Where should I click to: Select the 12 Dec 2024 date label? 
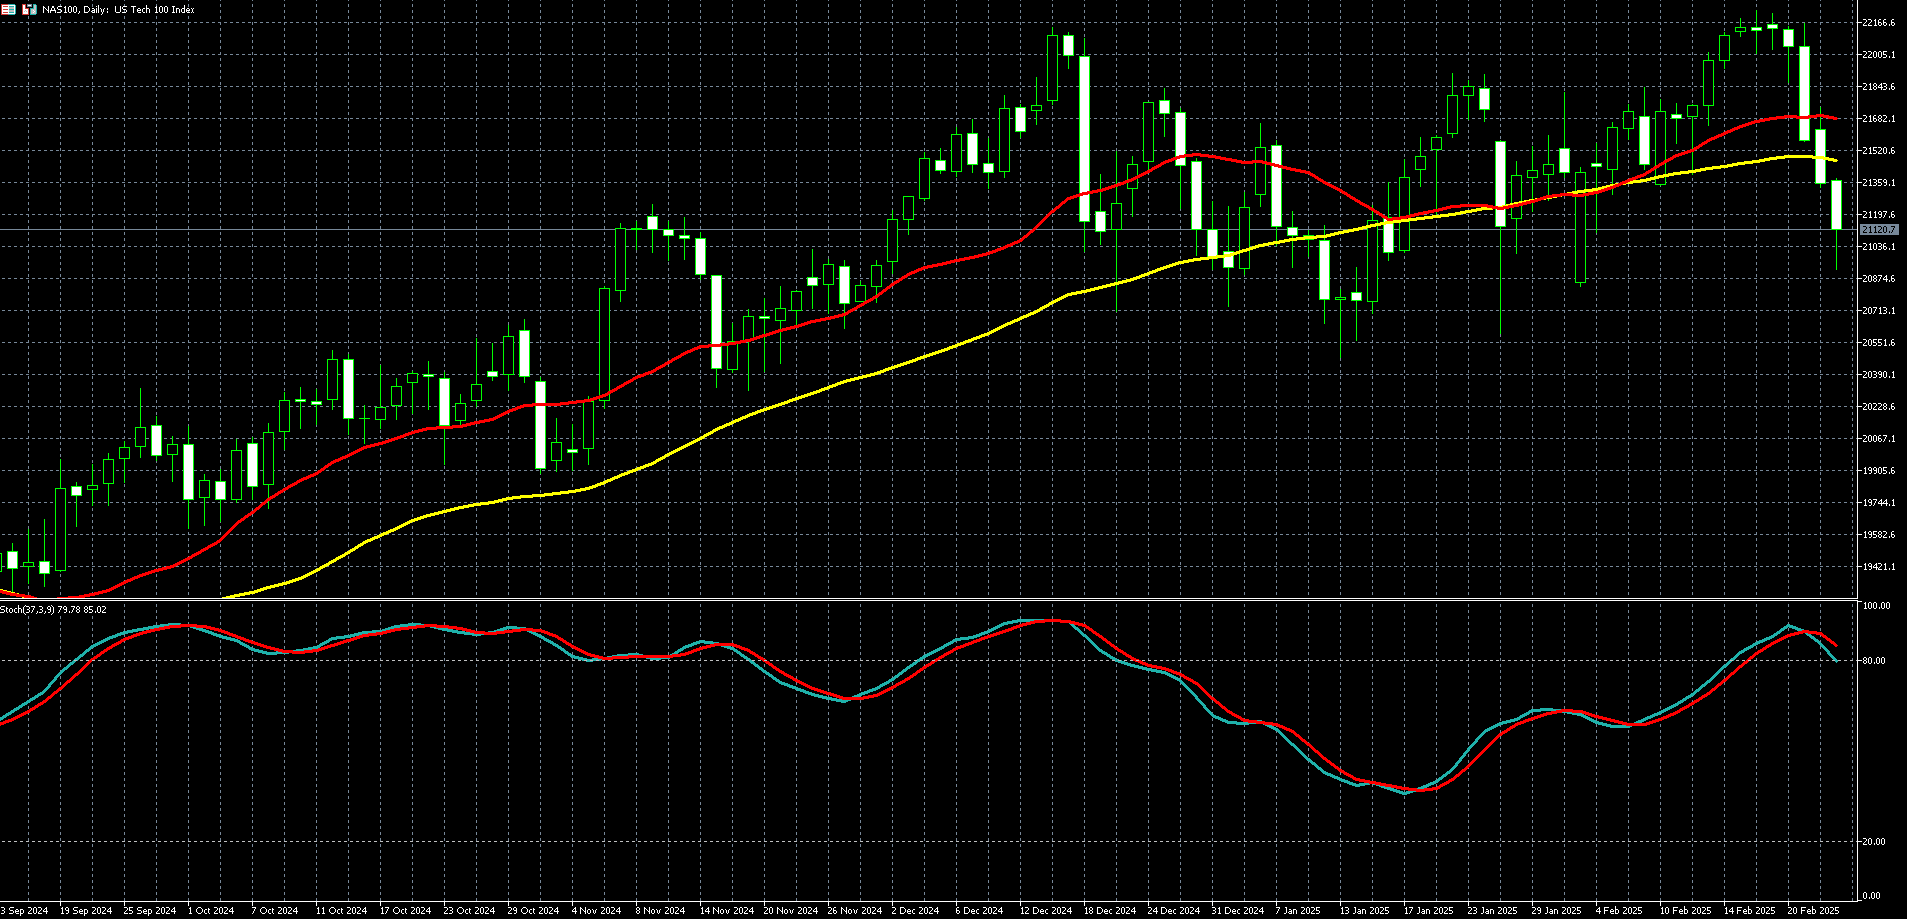click(x=1045, y=911)
